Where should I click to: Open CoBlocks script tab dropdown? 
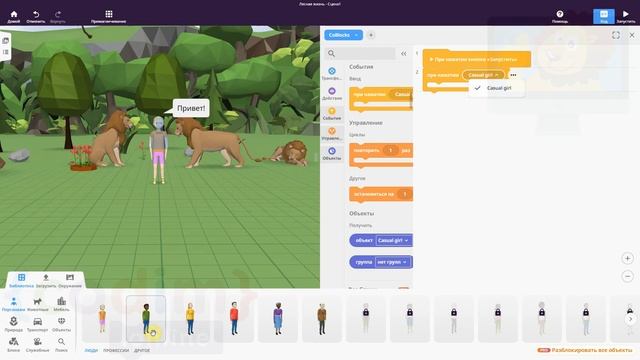coord(343,35)
